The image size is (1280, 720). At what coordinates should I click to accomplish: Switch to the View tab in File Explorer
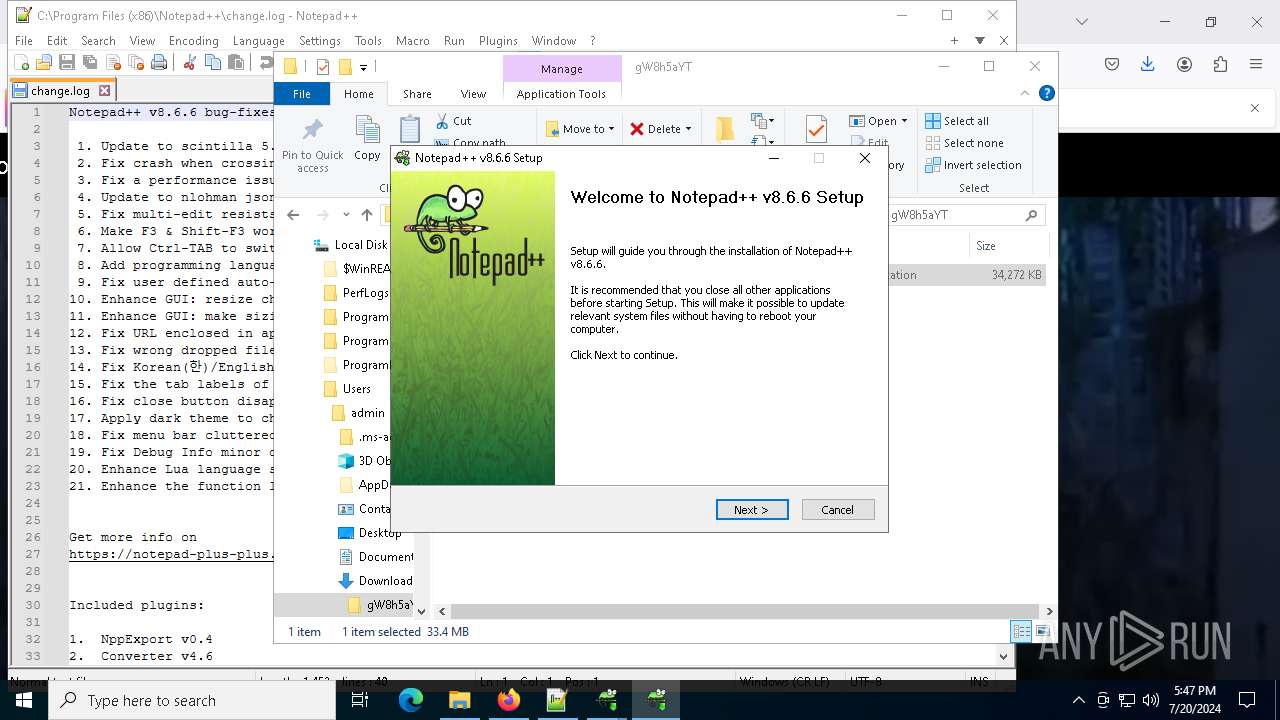[473, 93]
